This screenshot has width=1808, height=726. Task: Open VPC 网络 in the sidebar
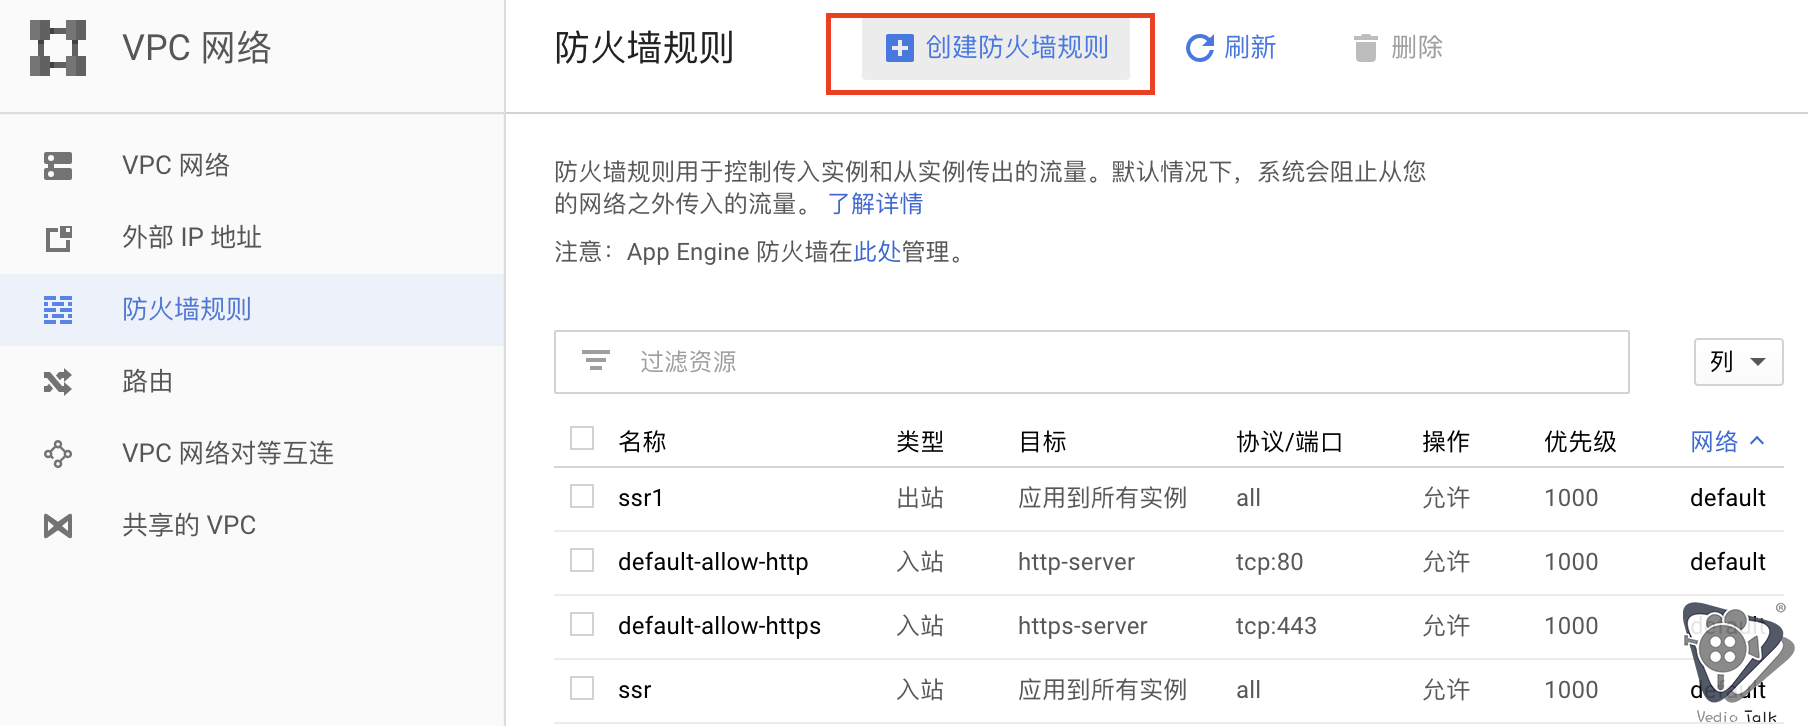(252, 165)
